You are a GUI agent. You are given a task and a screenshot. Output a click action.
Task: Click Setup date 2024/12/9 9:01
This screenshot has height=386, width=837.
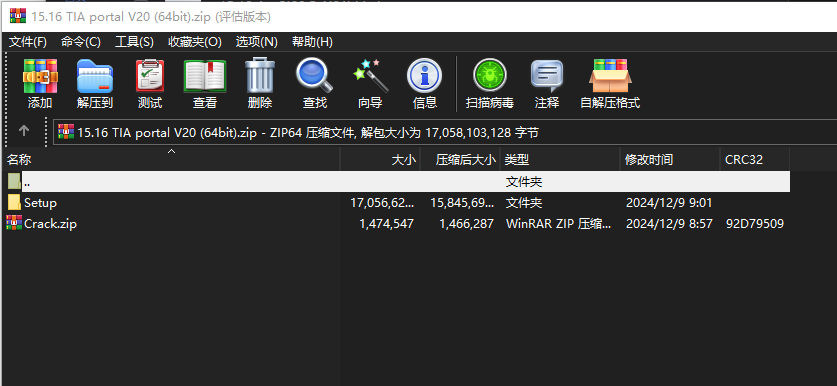point(669,203)
